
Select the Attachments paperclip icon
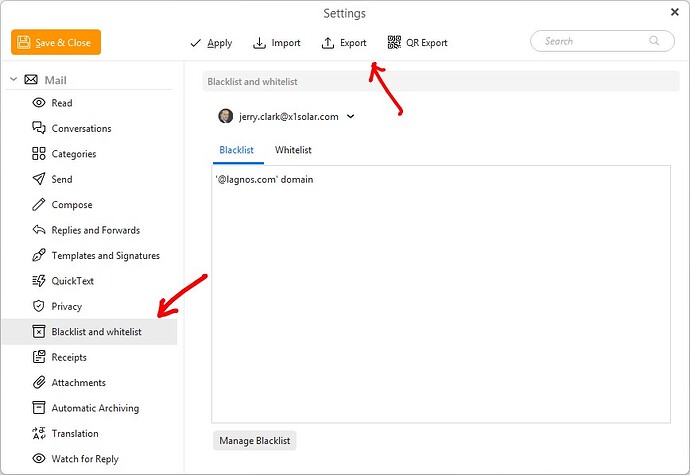coord(39,383)
